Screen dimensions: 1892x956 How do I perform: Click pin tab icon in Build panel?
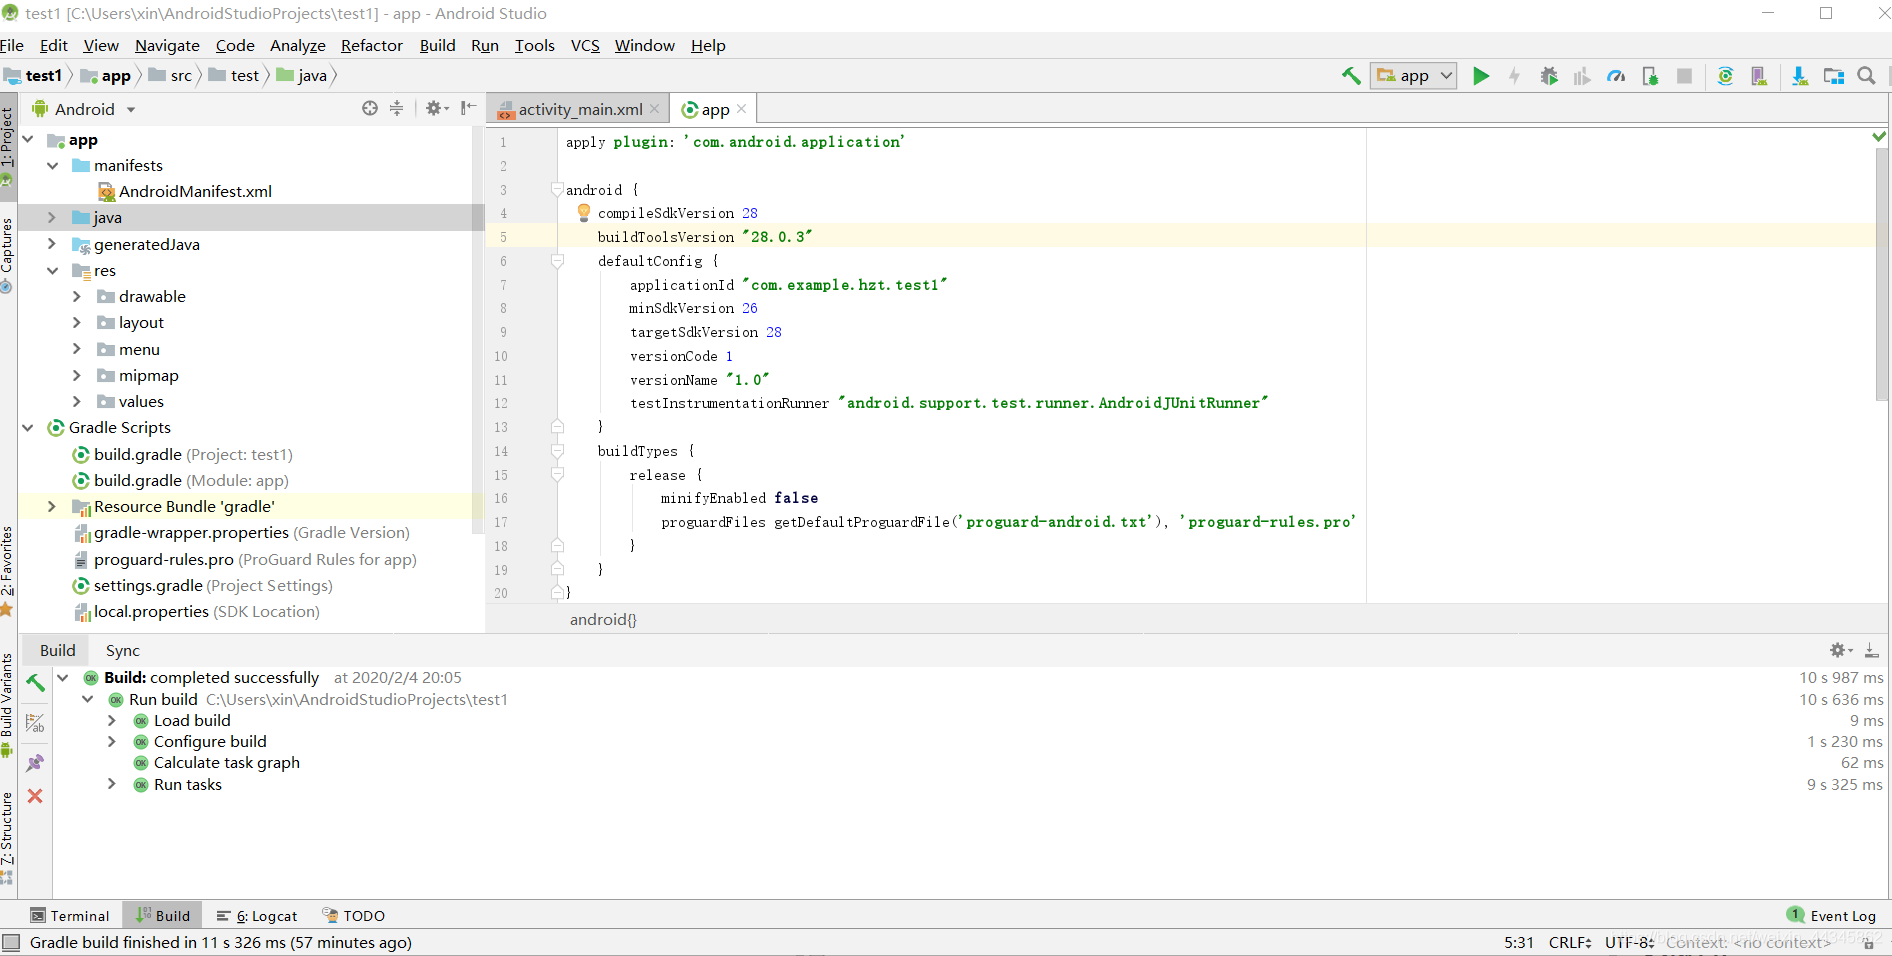click(35, 763)
